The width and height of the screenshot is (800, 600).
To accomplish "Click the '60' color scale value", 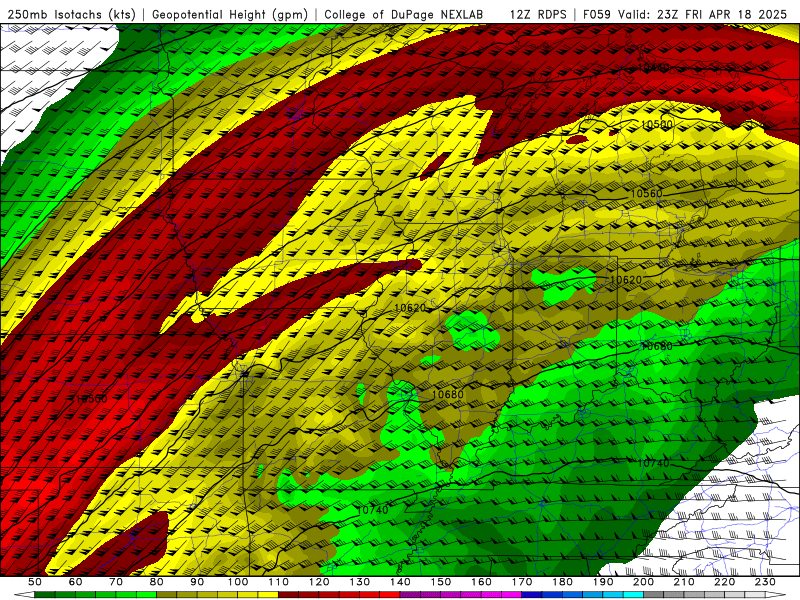I will coord(75,582).
